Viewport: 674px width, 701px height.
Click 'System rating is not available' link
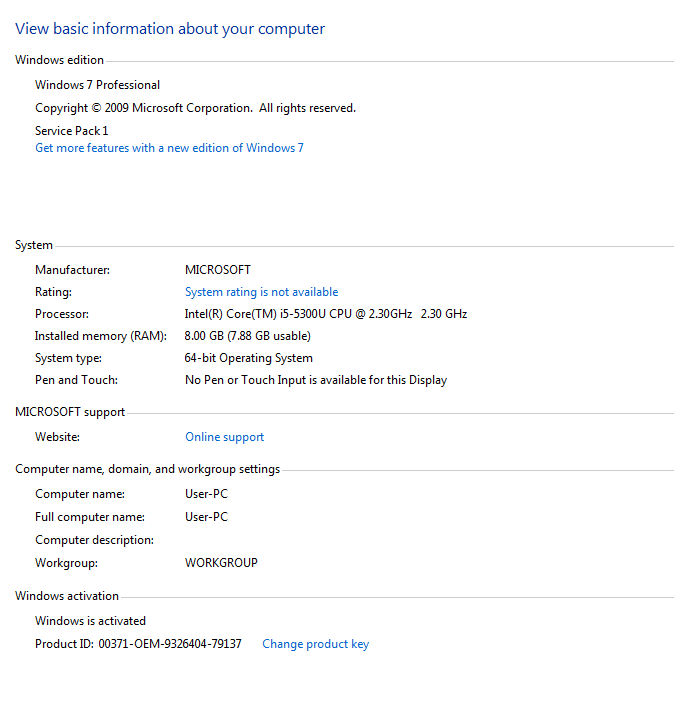click(261, 292)
